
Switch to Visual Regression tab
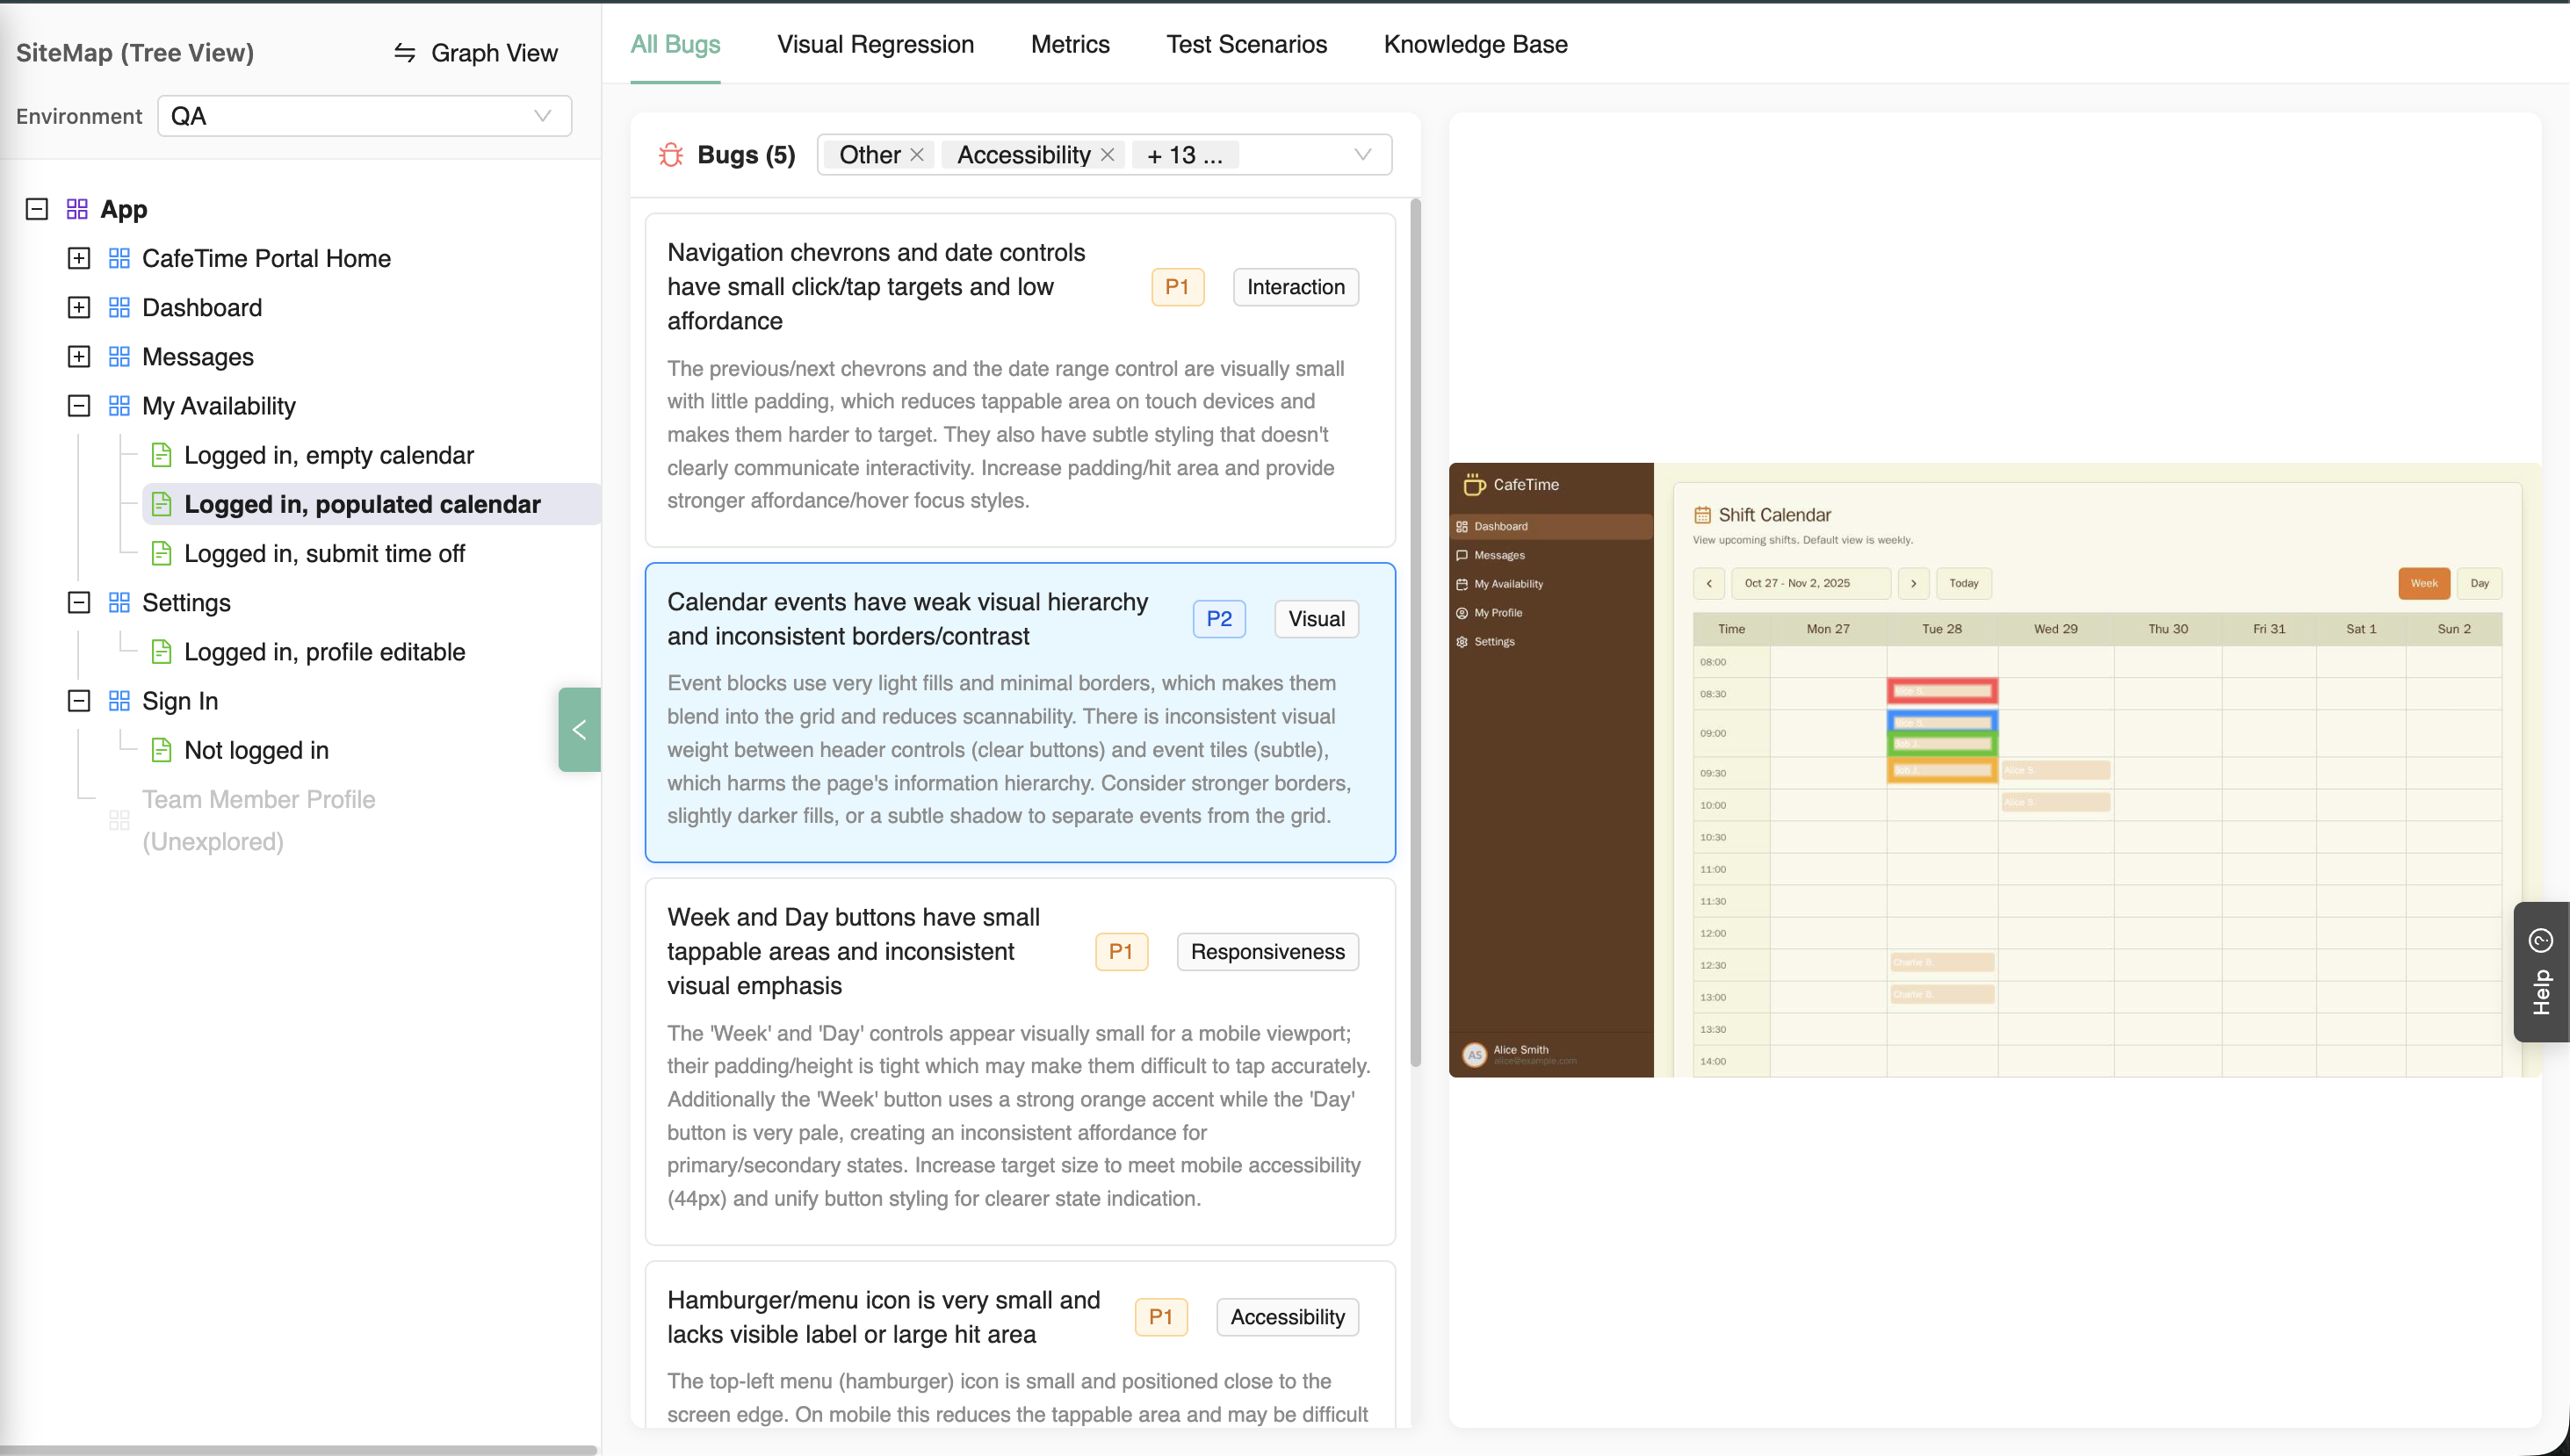[x=875, y=44]
